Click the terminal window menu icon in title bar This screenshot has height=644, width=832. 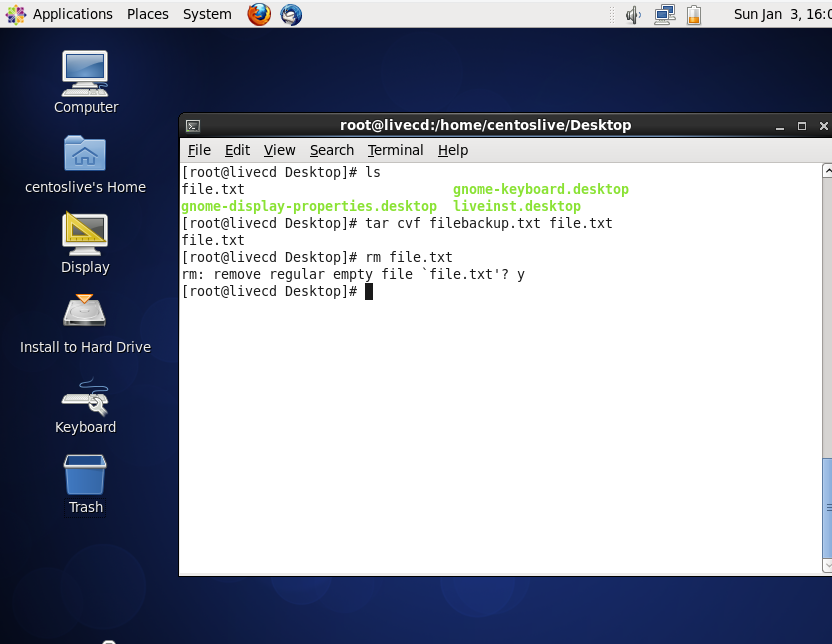click(193, 126)
